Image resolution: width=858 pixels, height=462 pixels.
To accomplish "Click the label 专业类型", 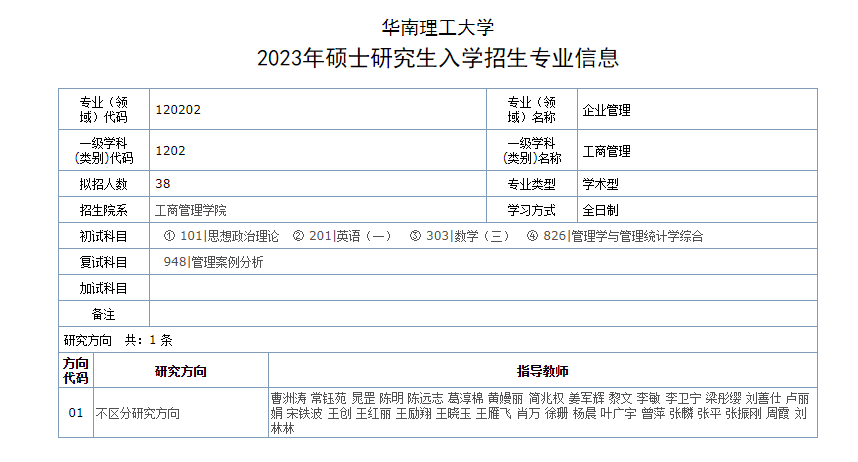I will point(531,184).
